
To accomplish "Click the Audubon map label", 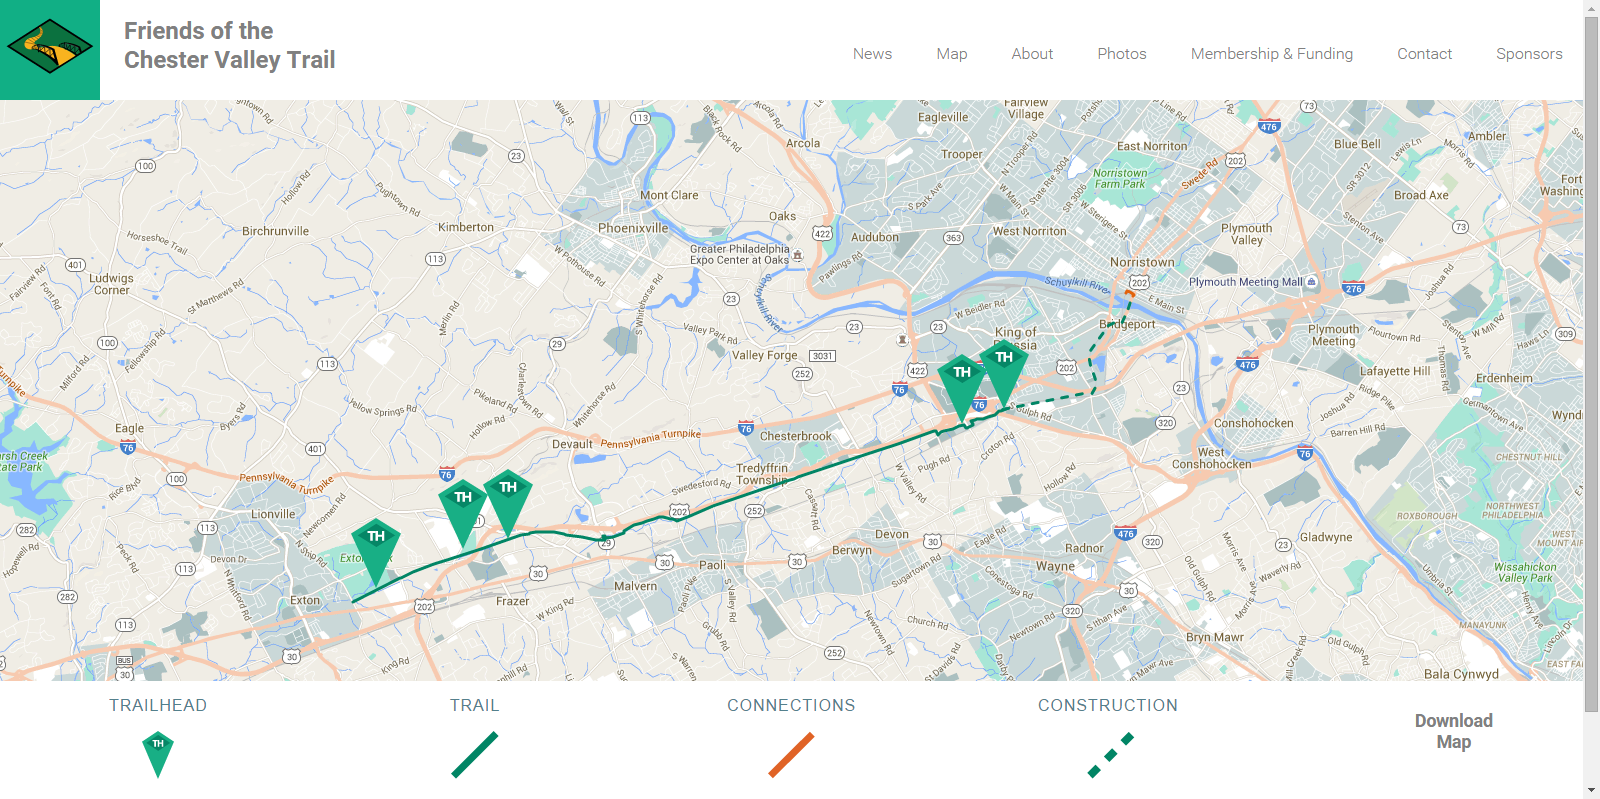I will tap(875, 237).
